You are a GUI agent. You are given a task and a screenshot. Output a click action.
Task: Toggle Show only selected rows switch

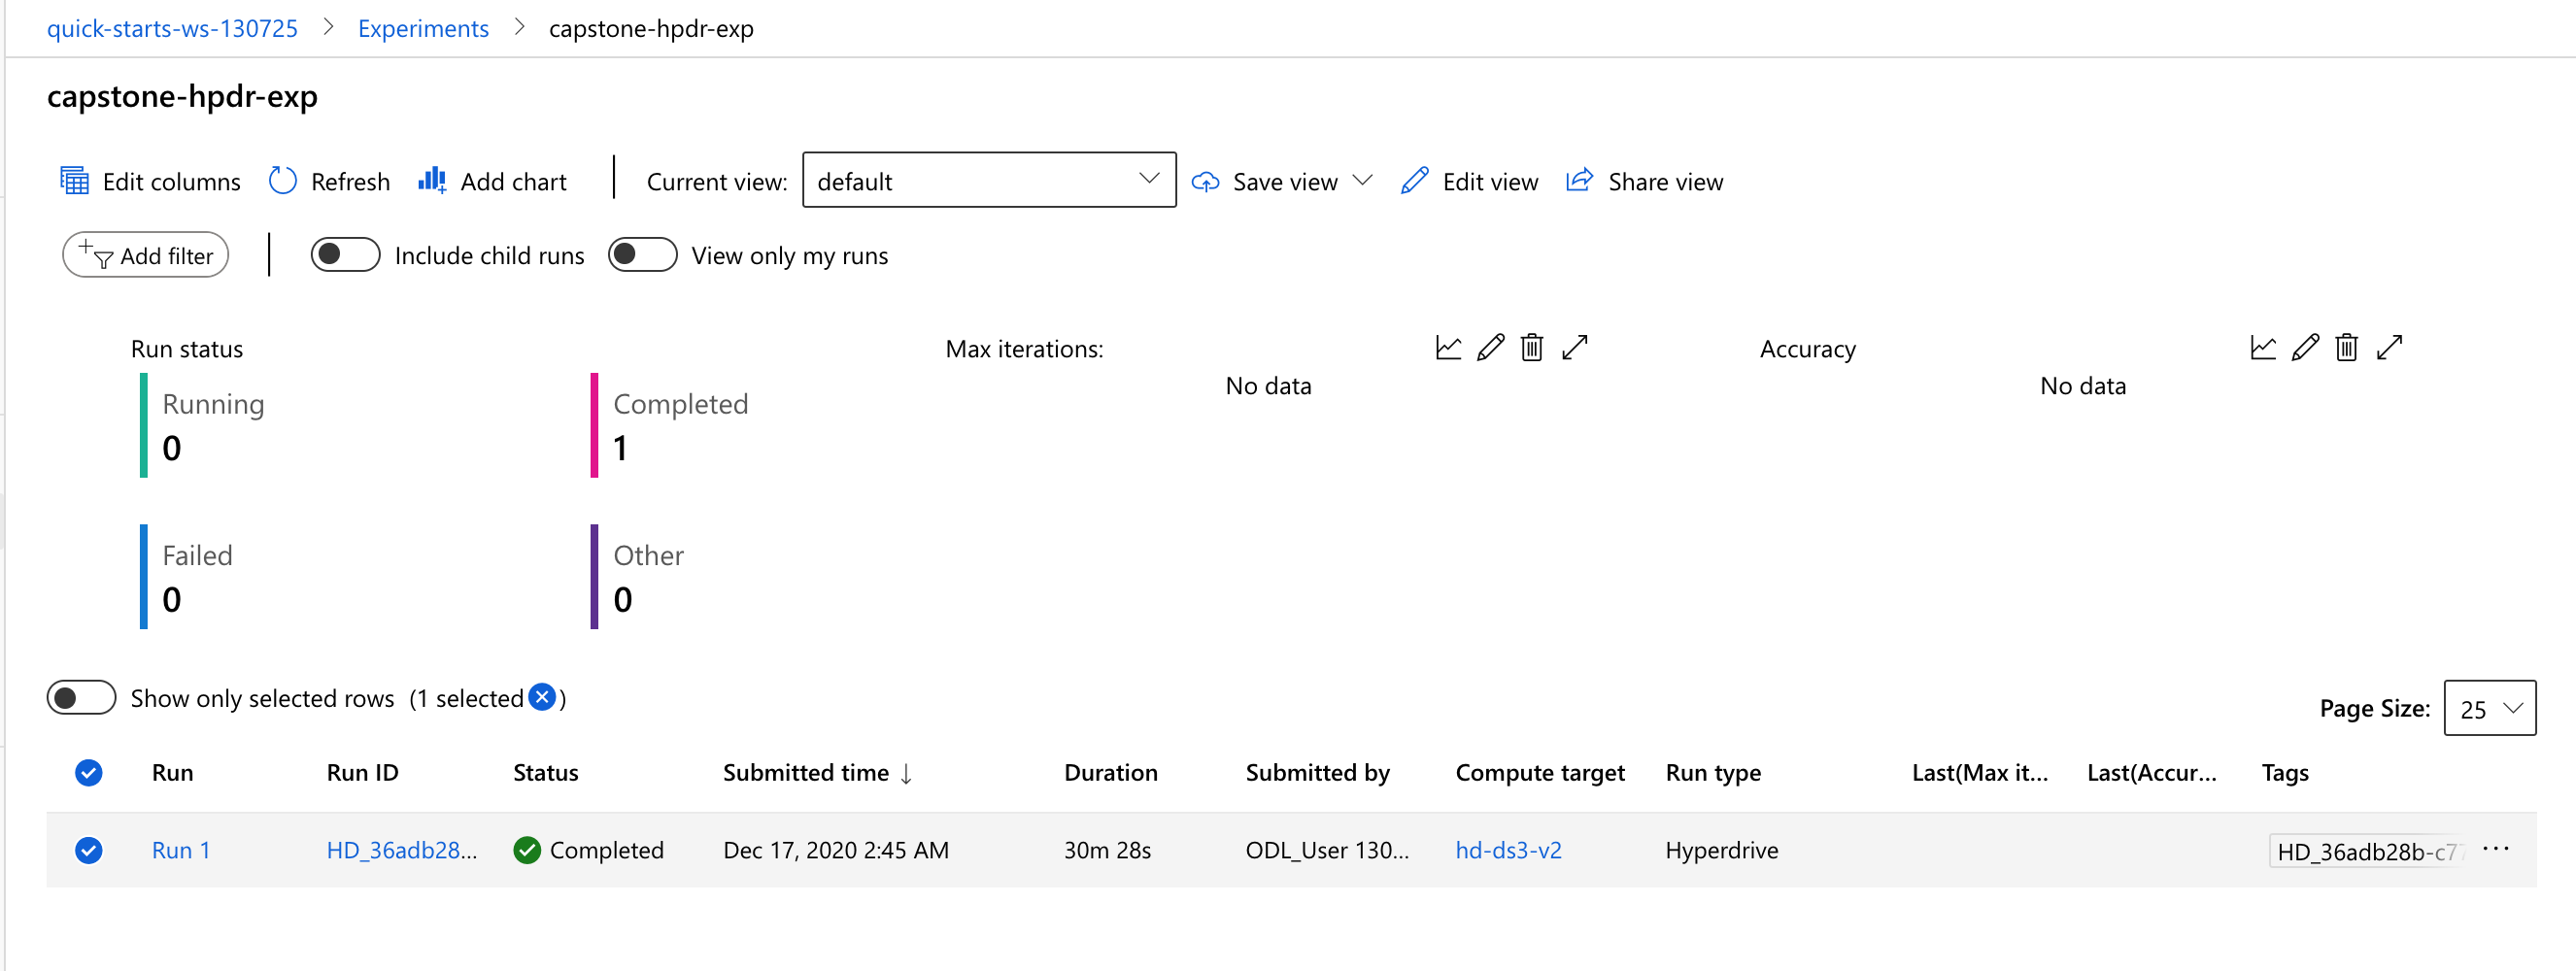click(x=81, y=697)
